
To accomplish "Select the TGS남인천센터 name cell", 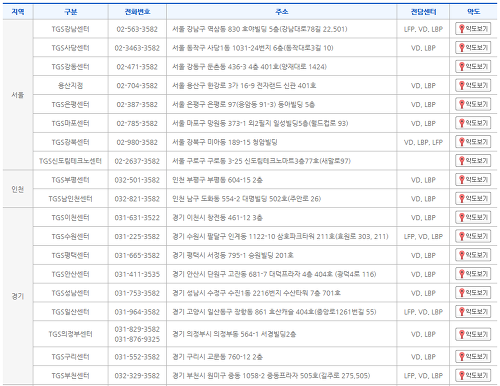I will (71, 199).
